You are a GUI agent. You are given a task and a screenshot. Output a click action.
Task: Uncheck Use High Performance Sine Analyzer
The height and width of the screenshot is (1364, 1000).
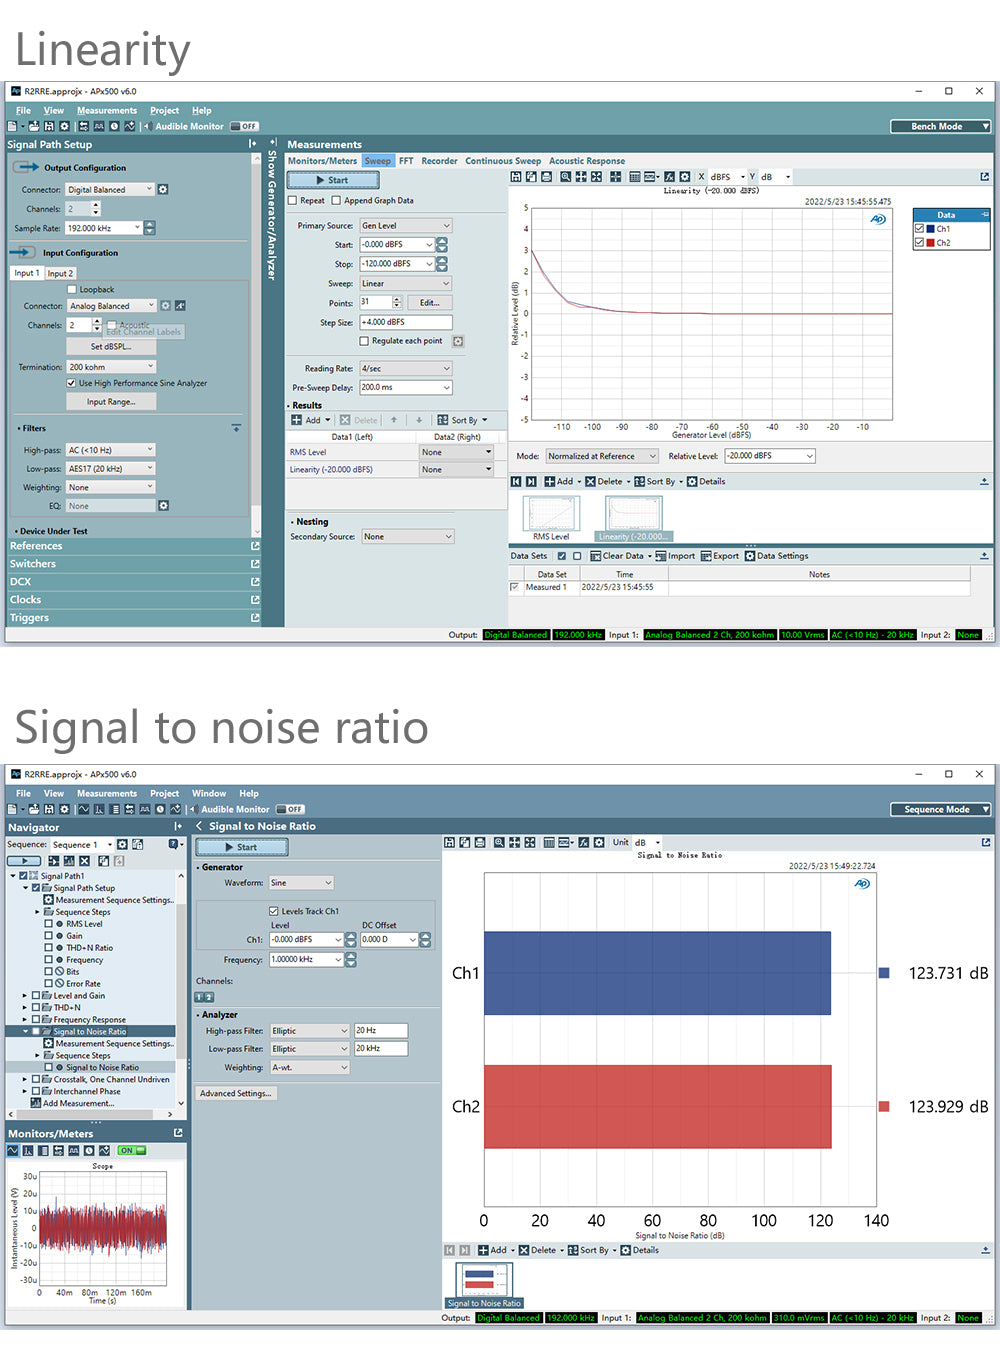[x=72, y=383]
